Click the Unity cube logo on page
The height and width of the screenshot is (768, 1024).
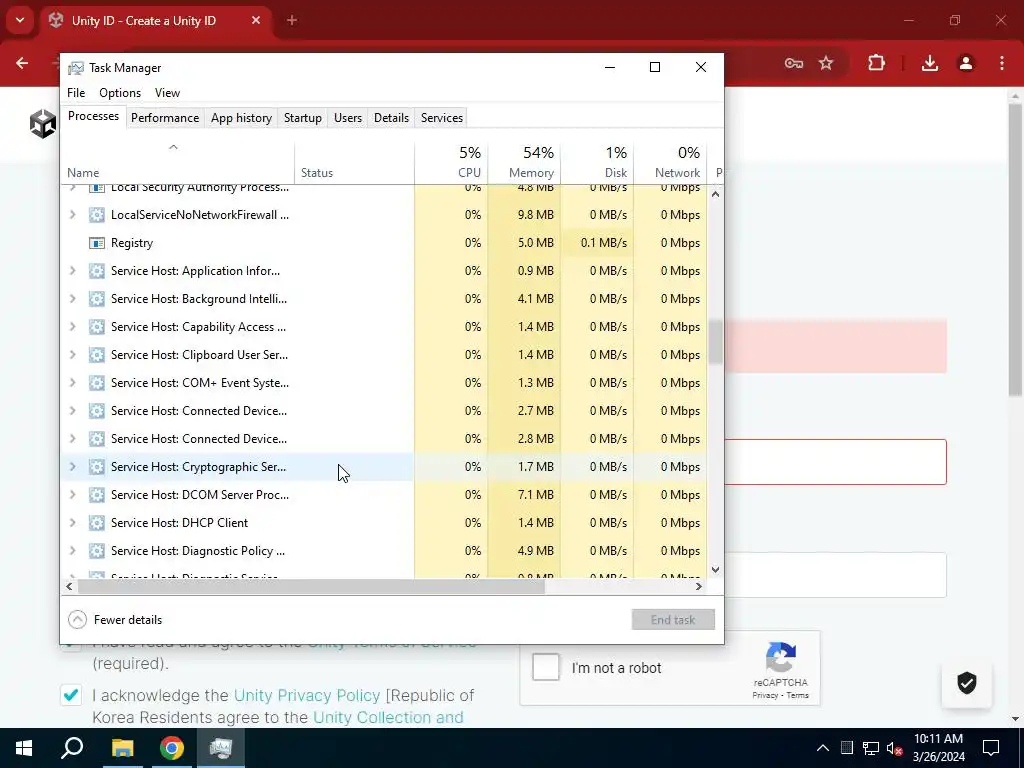[x=42, y=123]
